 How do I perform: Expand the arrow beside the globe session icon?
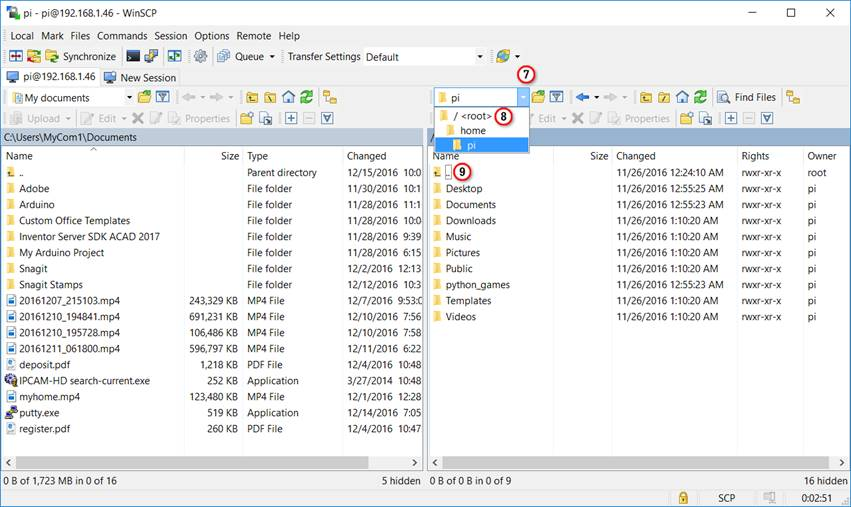coord(517,56)
